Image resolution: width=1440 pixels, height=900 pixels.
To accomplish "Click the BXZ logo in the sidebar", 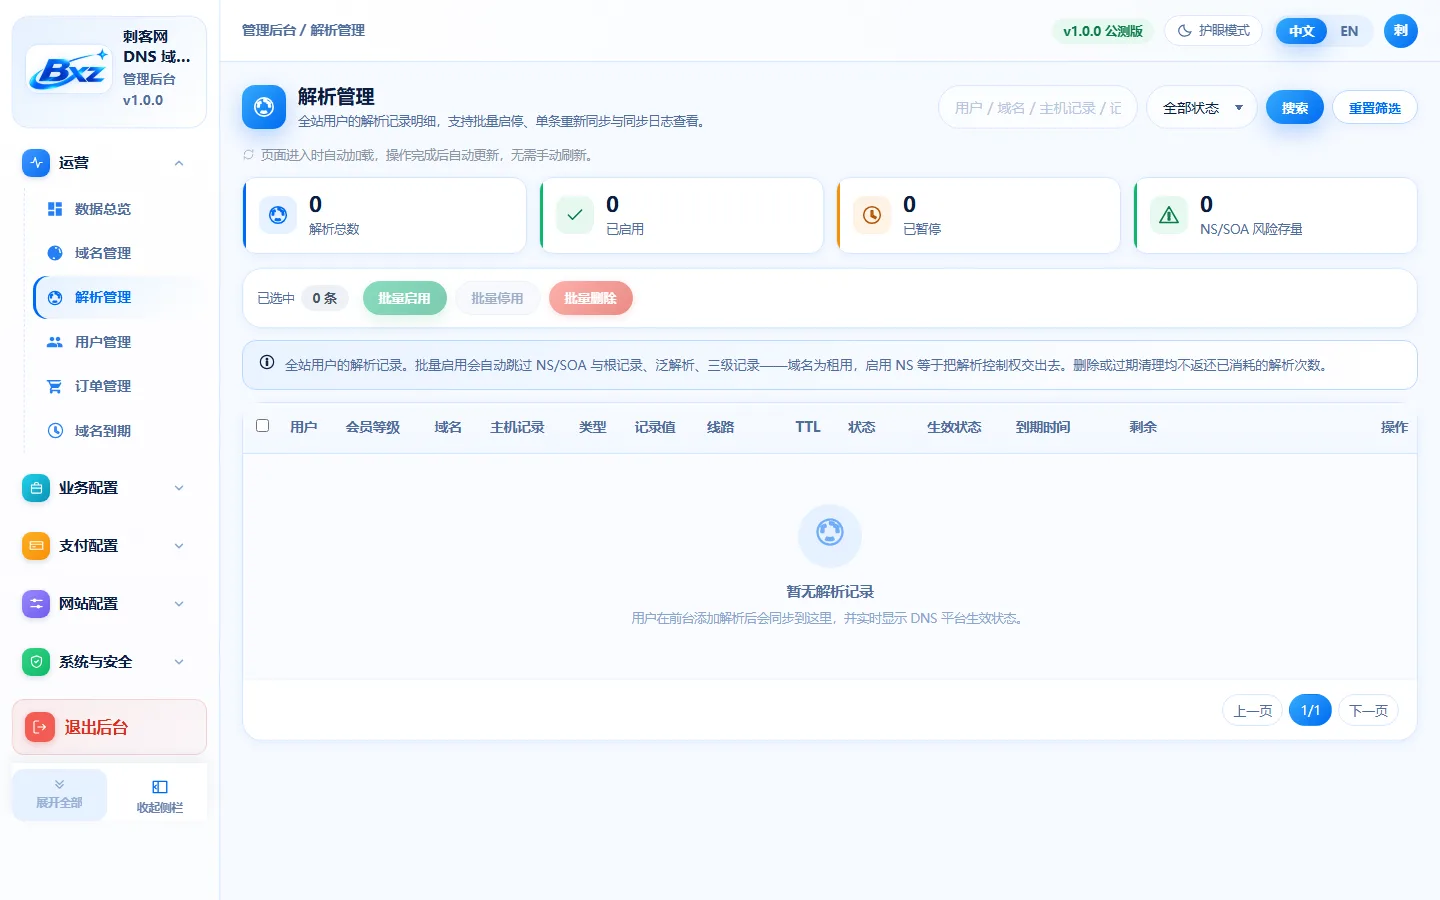I will 69,69.
